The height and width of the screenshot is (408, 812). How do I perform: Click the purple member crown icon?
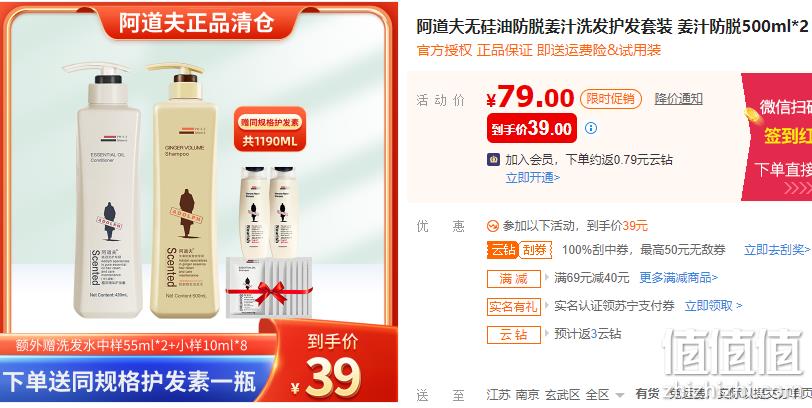click(x=494, y=159)
